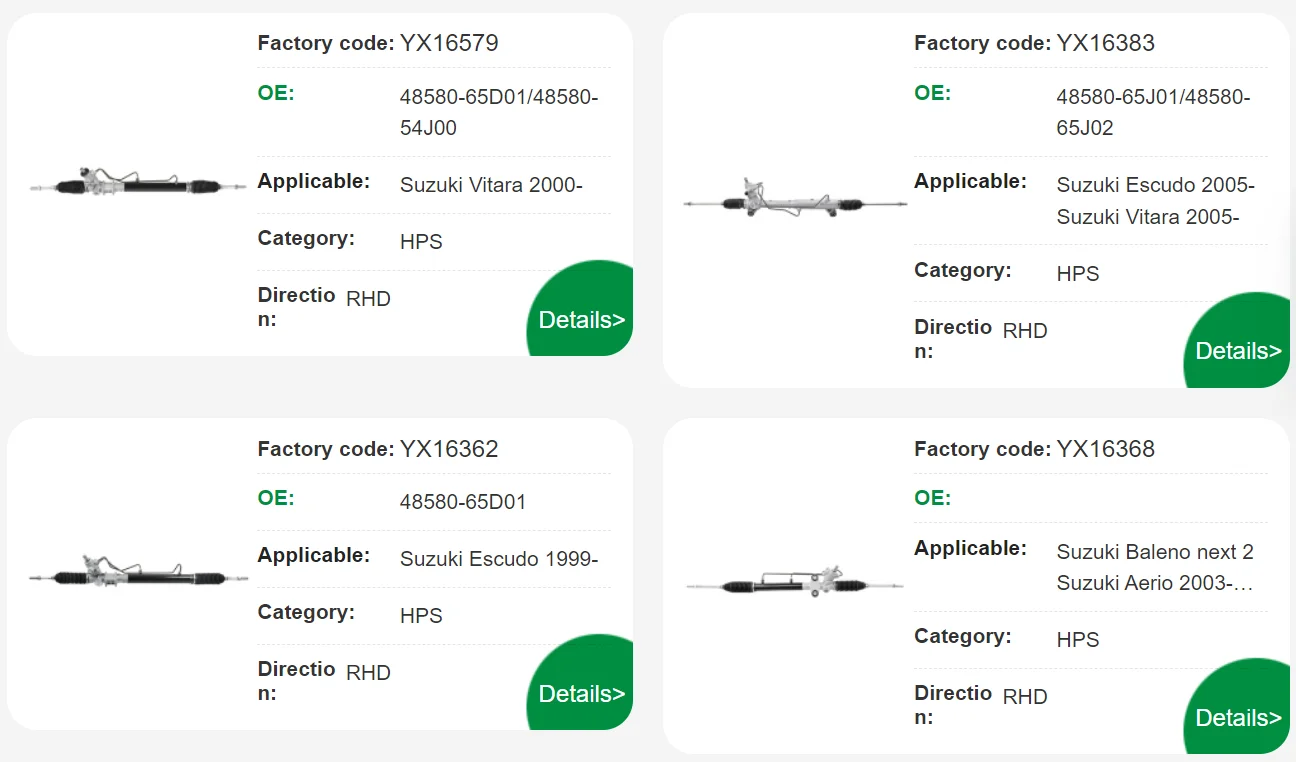Click Suzuki Escudo 2005- applicable text
The width and height of the screenshot is (1296, 762).
tap(1155, 185)
